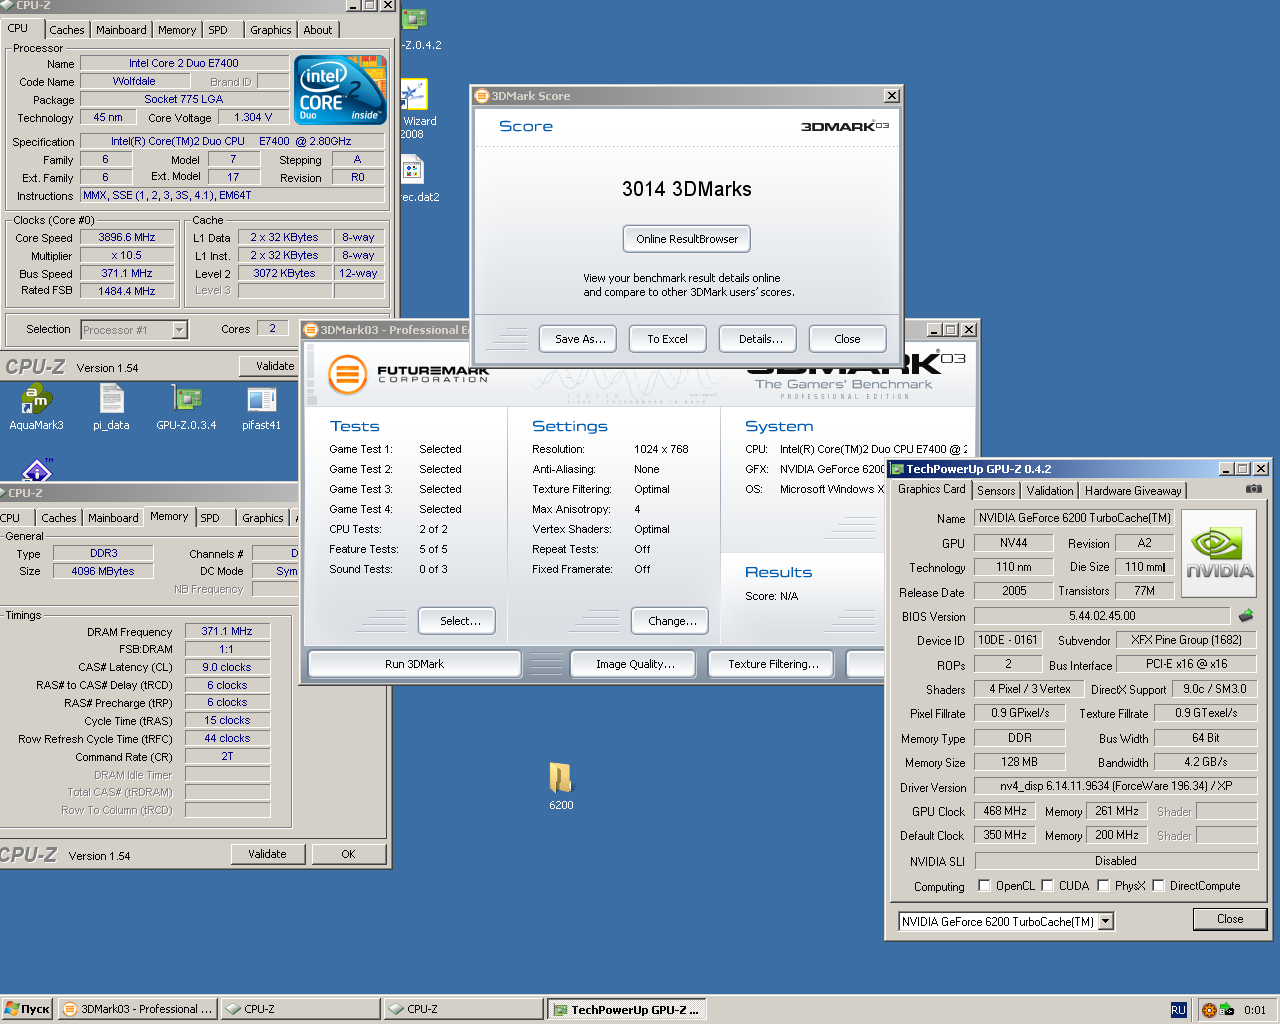Image resolution: width=1280 pixels, height=1024 pixels.
Task: Enable the DirectCompute checkbox
Action: (x=1158, y=885)
